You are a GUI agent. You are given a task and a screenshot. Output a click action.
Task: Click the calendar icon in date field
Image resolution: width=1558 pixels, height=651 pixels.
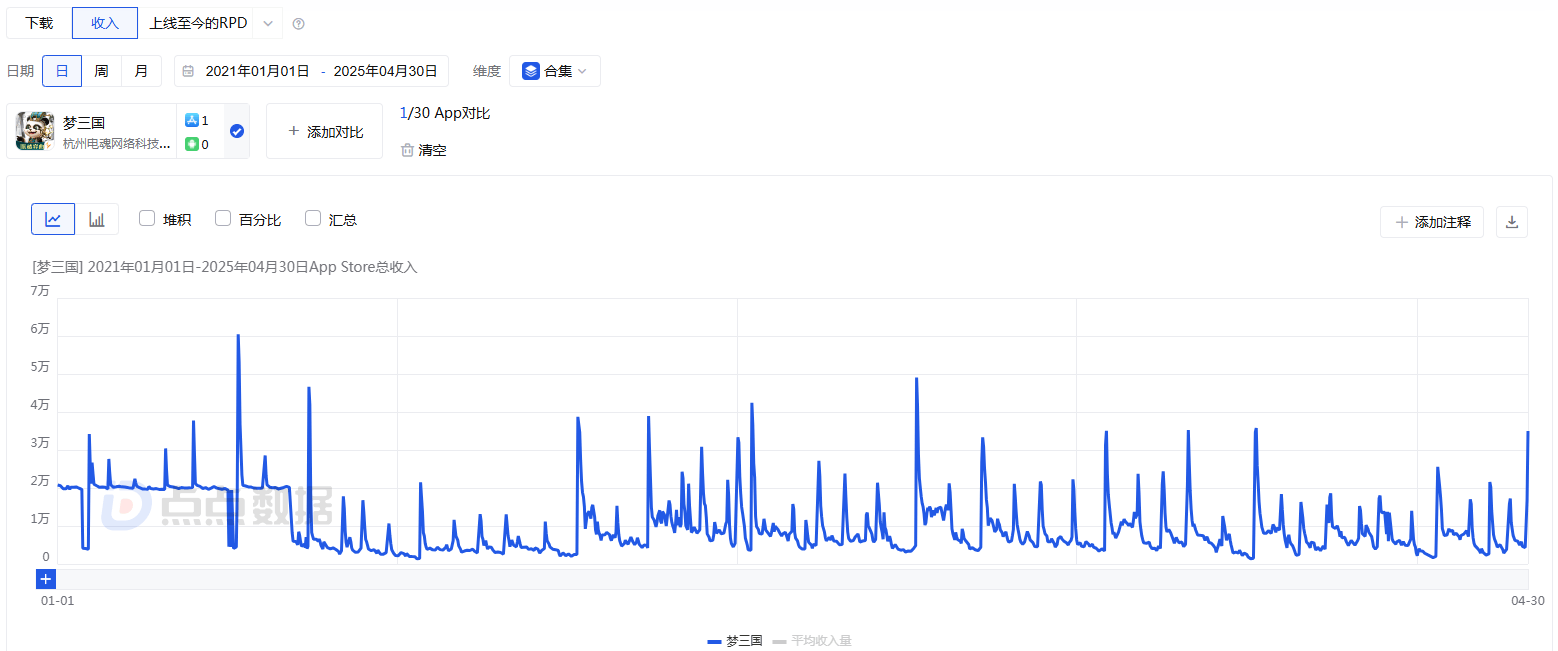(x=188, y=71)
